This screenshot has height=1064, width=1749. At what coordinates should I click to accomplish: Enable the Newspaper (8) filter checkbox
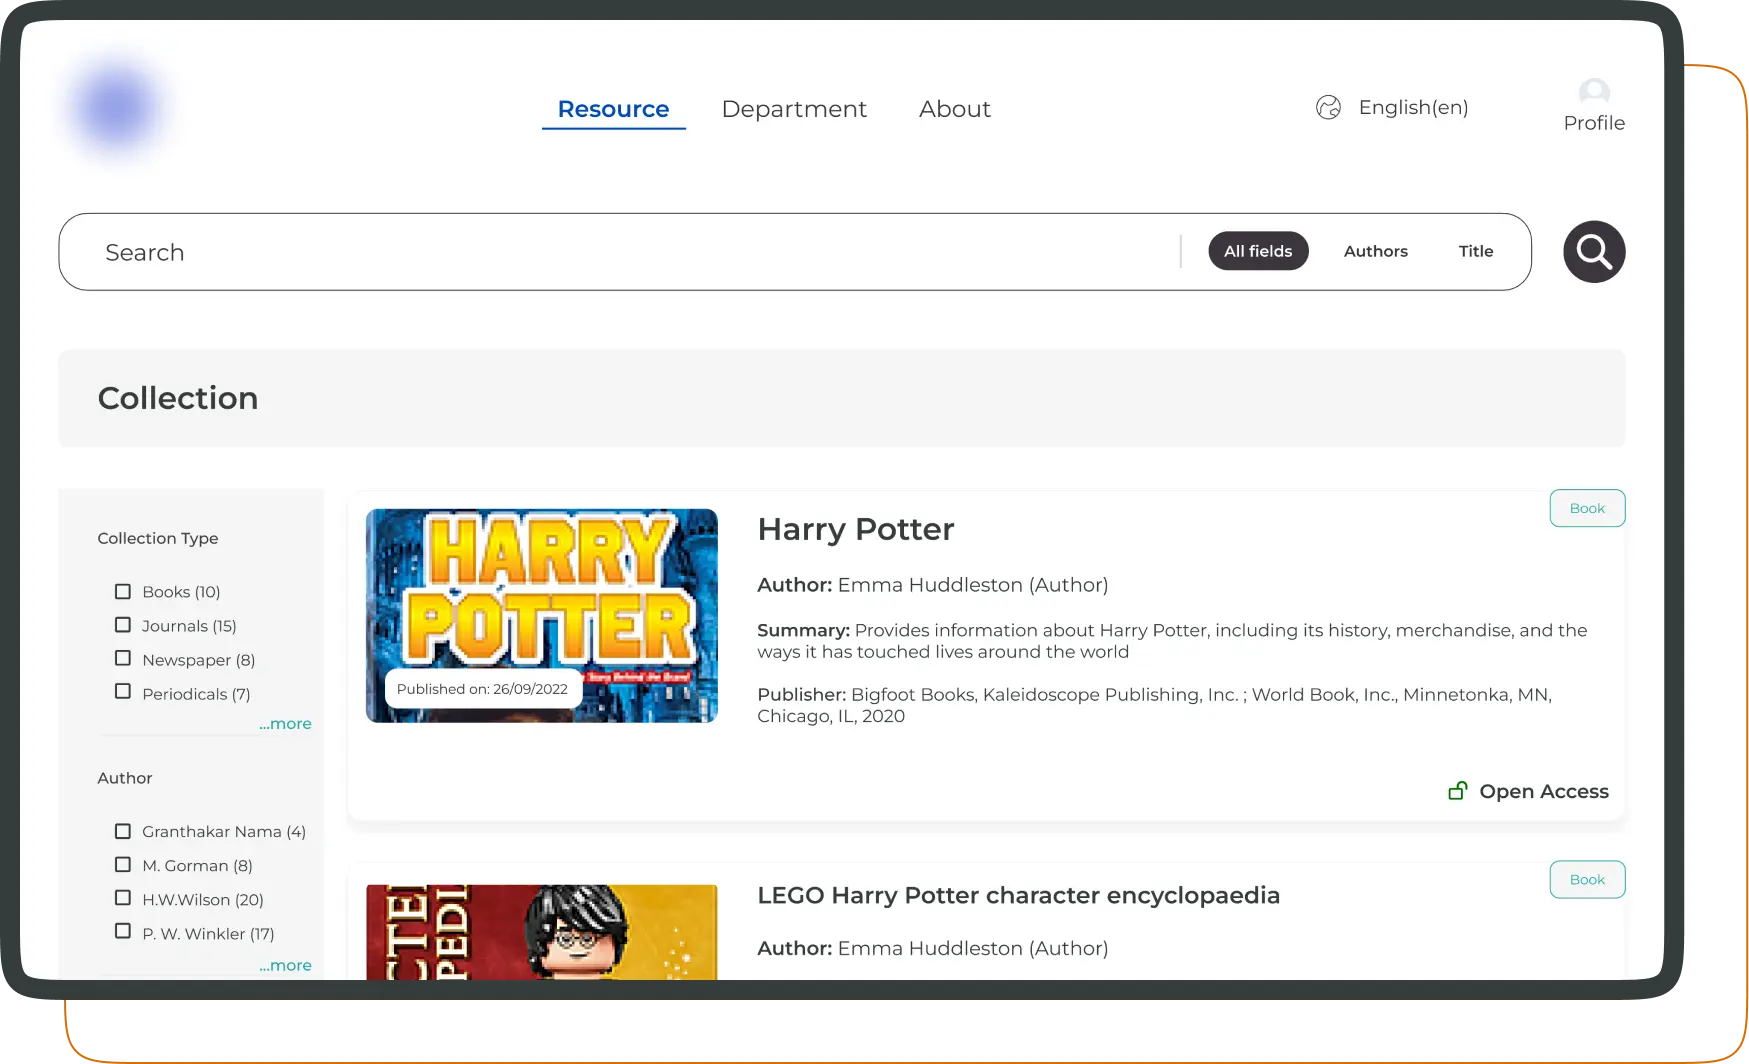(x=123, y=658)
